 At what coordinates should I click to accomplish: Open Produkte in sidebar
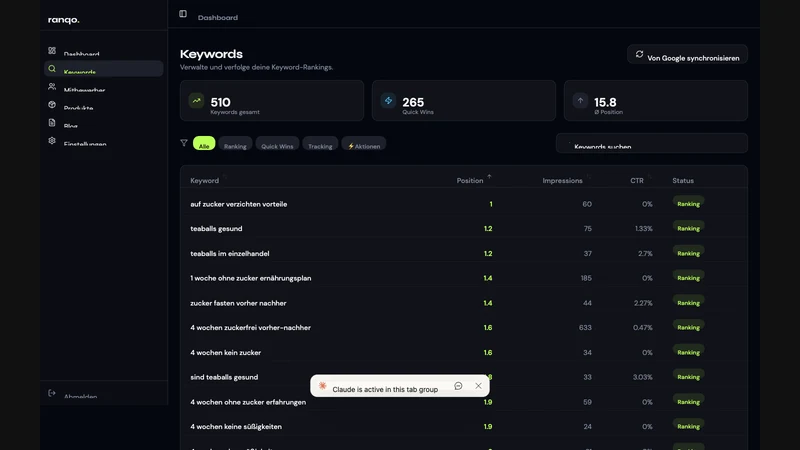[104, 105]
